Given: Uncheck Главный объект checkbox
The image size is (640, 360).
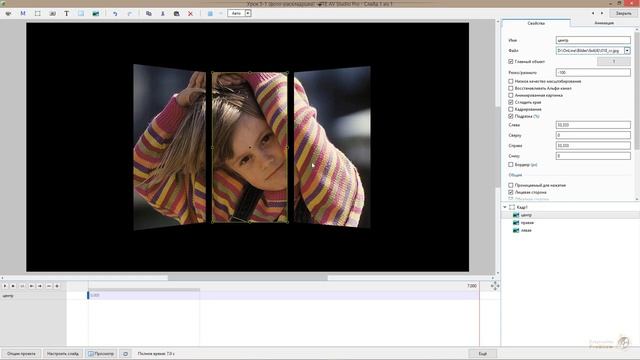Looking at the screenshot, I should coord(511,62).
